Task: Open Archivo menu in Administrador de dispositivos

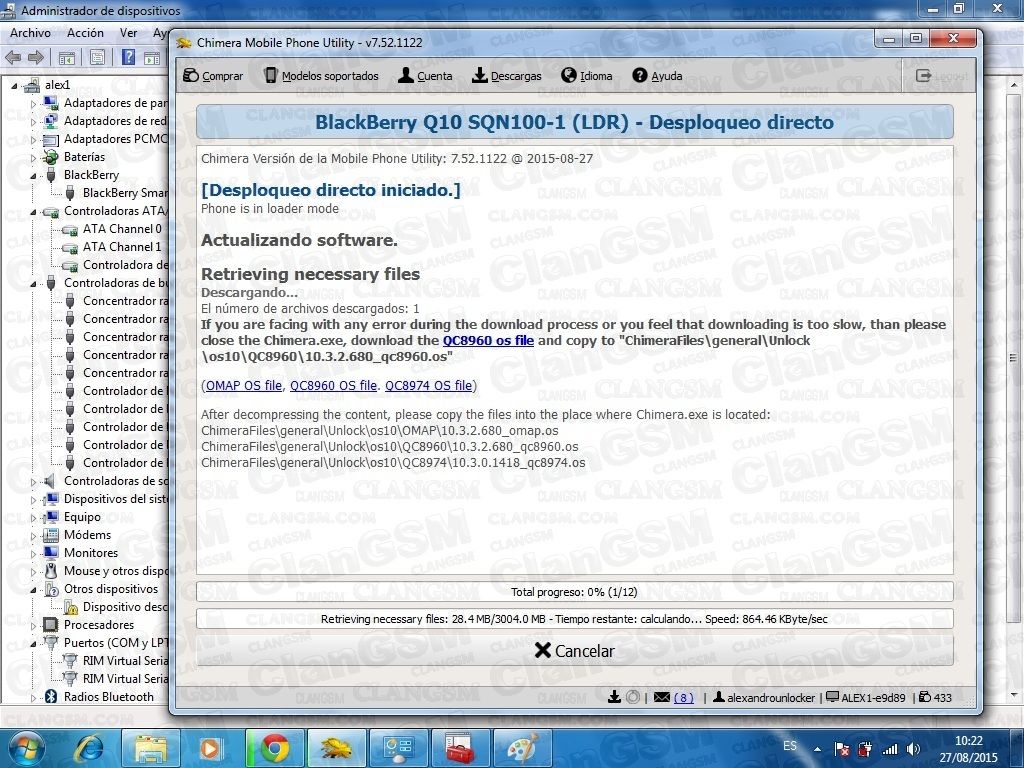Action: pyautogui.click(x=30, y=33)
